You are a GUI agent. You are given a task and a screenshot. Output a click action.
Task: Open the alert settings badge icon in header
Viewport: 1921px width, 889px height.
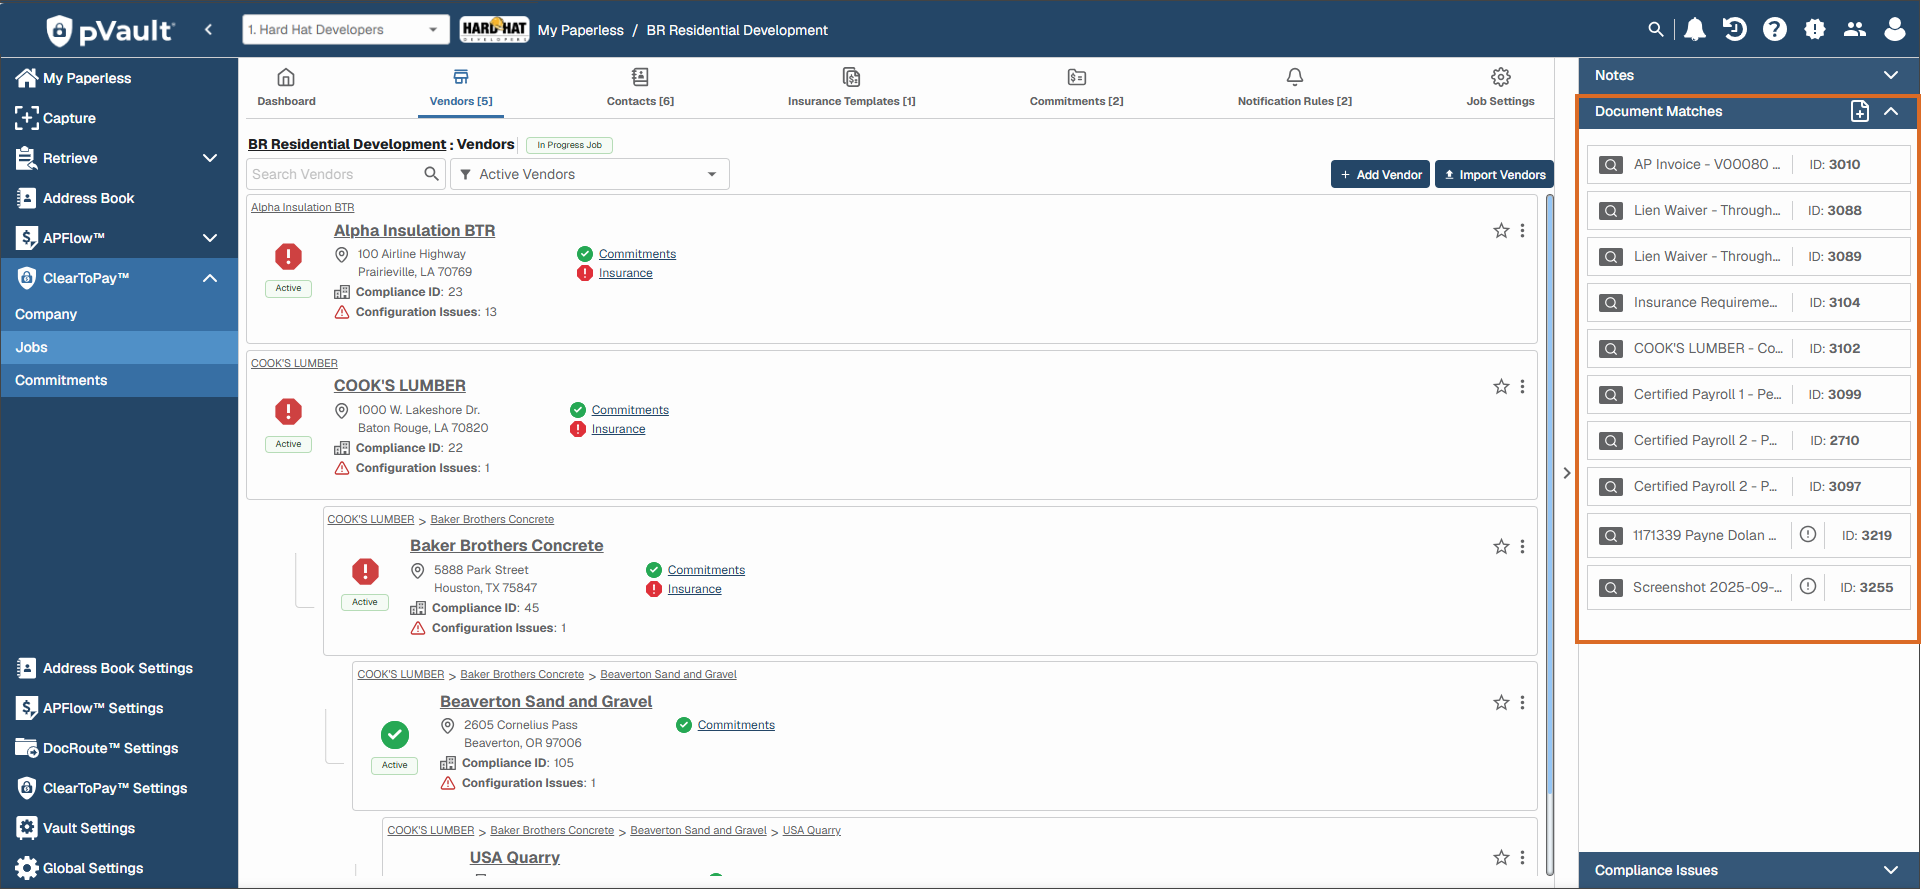point(1815,30)
